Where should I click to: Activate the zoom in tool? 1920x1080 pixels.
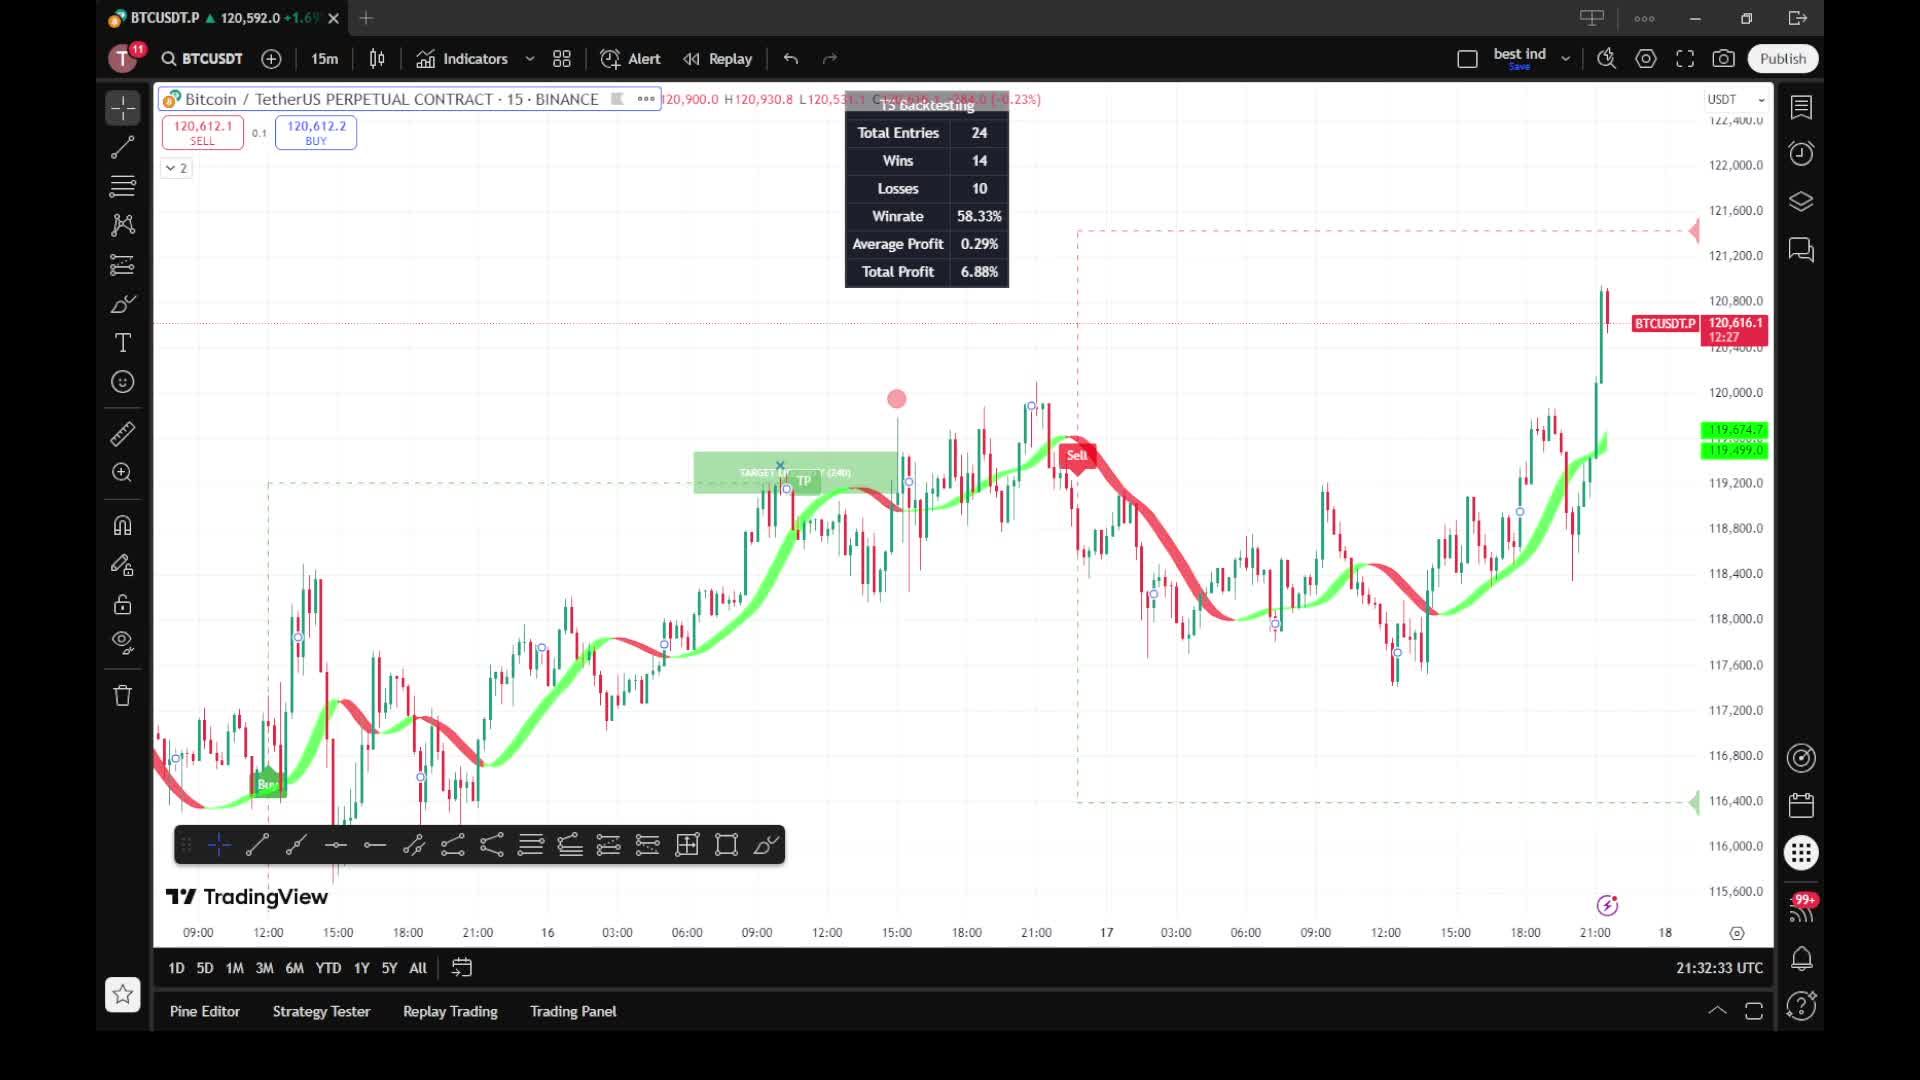pos(123,473)
